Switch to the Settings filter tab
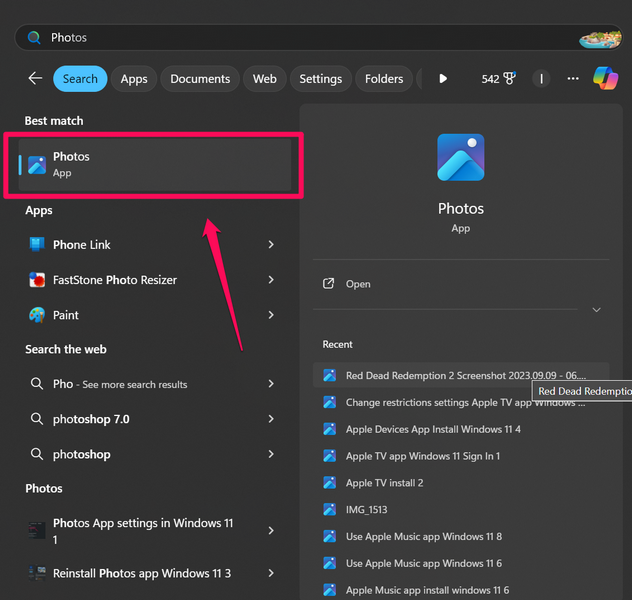The width and height of the screenshot is (632, 600). (x=320, y=79)
